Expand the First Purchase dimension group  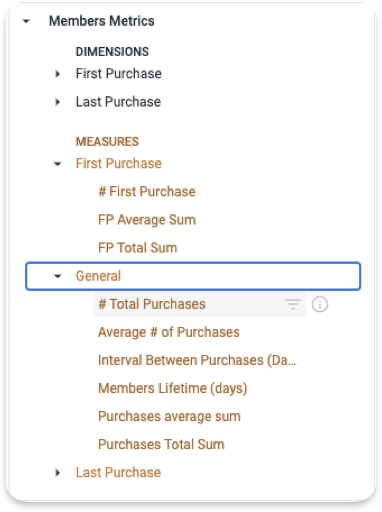[x=58, y=74]
